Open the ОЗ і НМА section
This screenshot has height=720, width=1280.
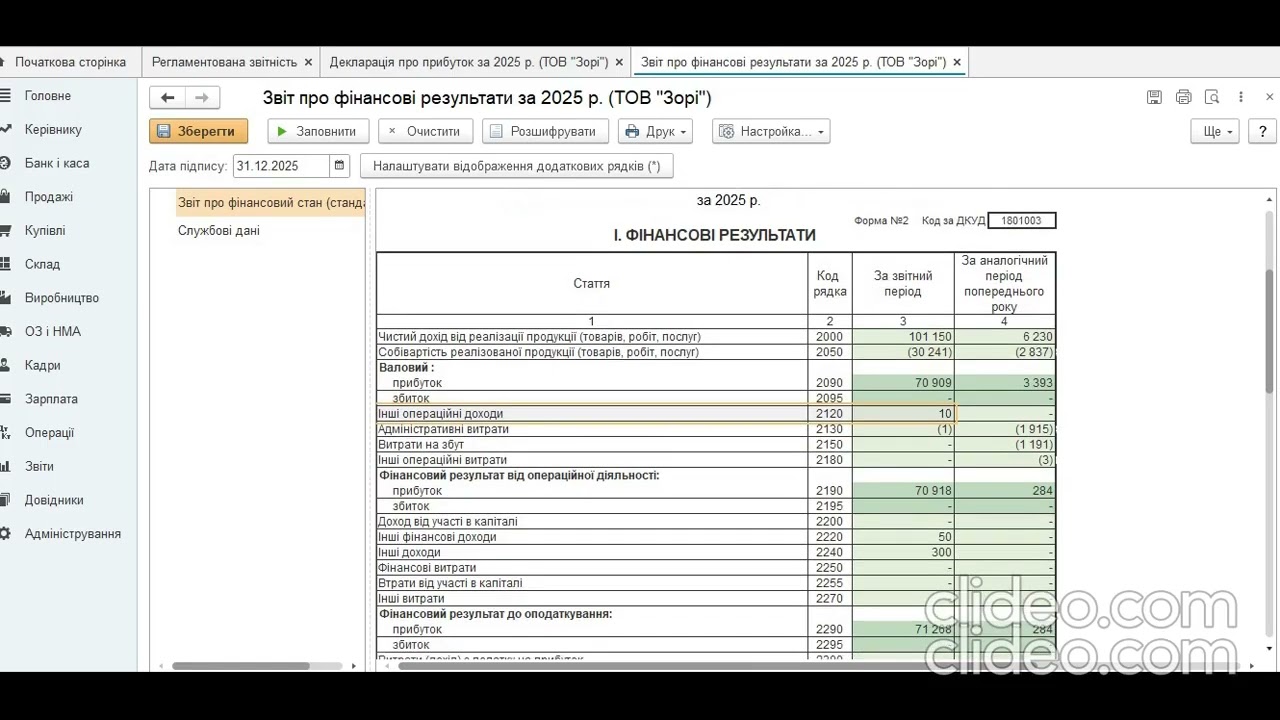(x=53, y=332)
